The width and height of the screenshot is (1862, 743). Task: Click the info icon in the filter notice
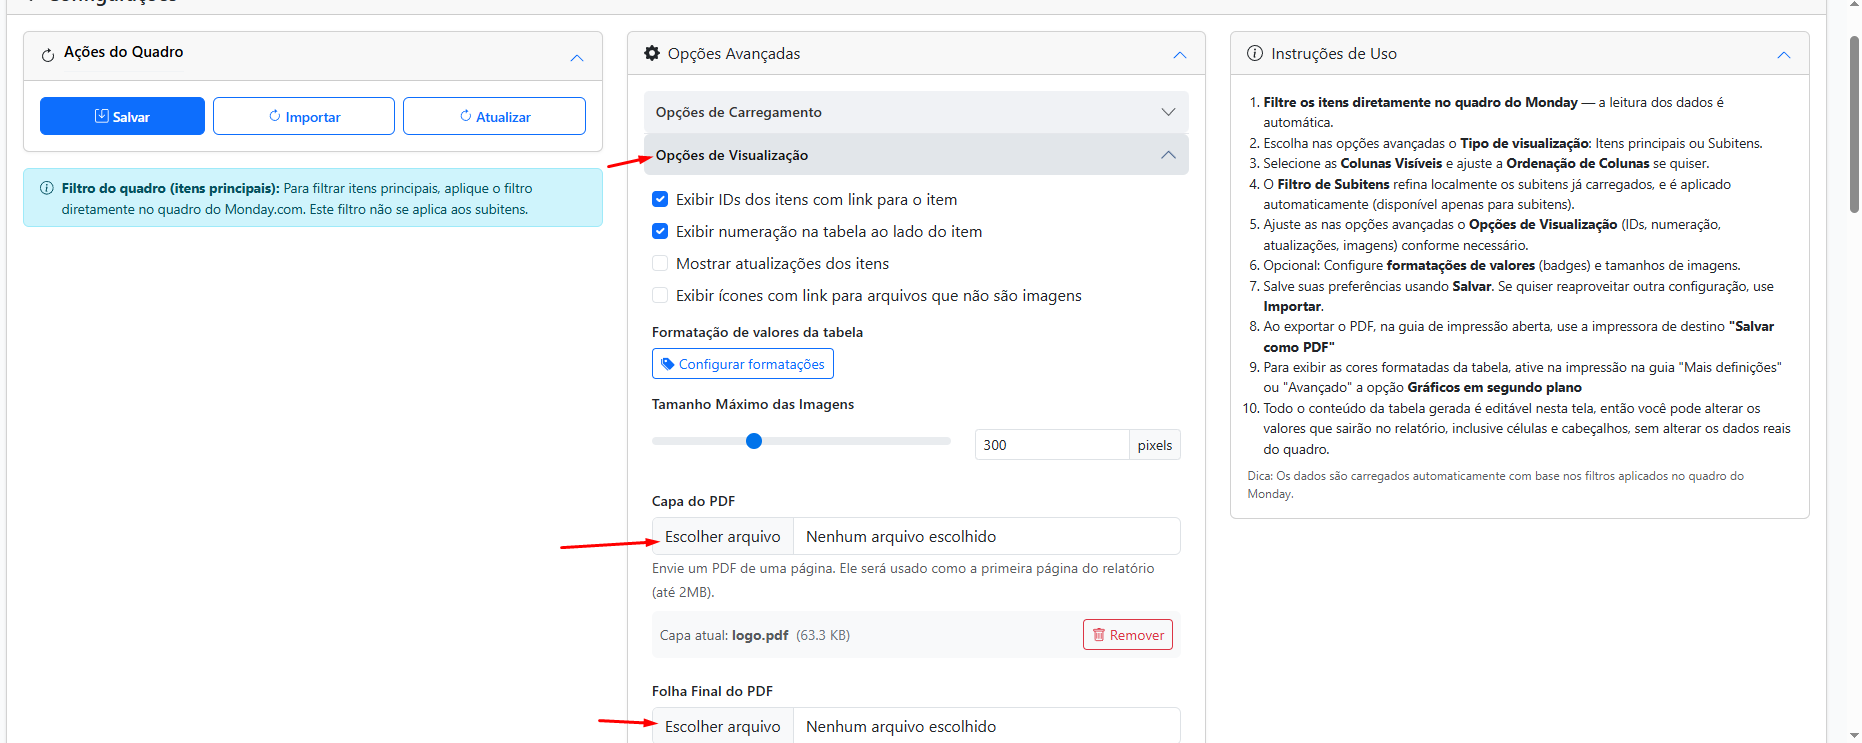(x=46, y=188)
